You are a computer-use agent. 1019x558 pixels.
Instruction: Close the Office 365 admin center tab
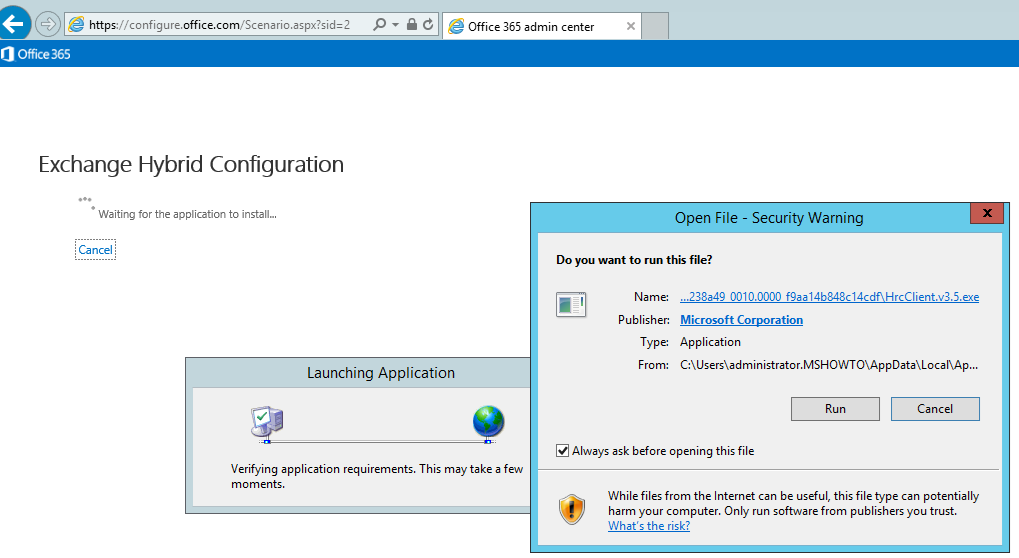[x=630, y=27]
